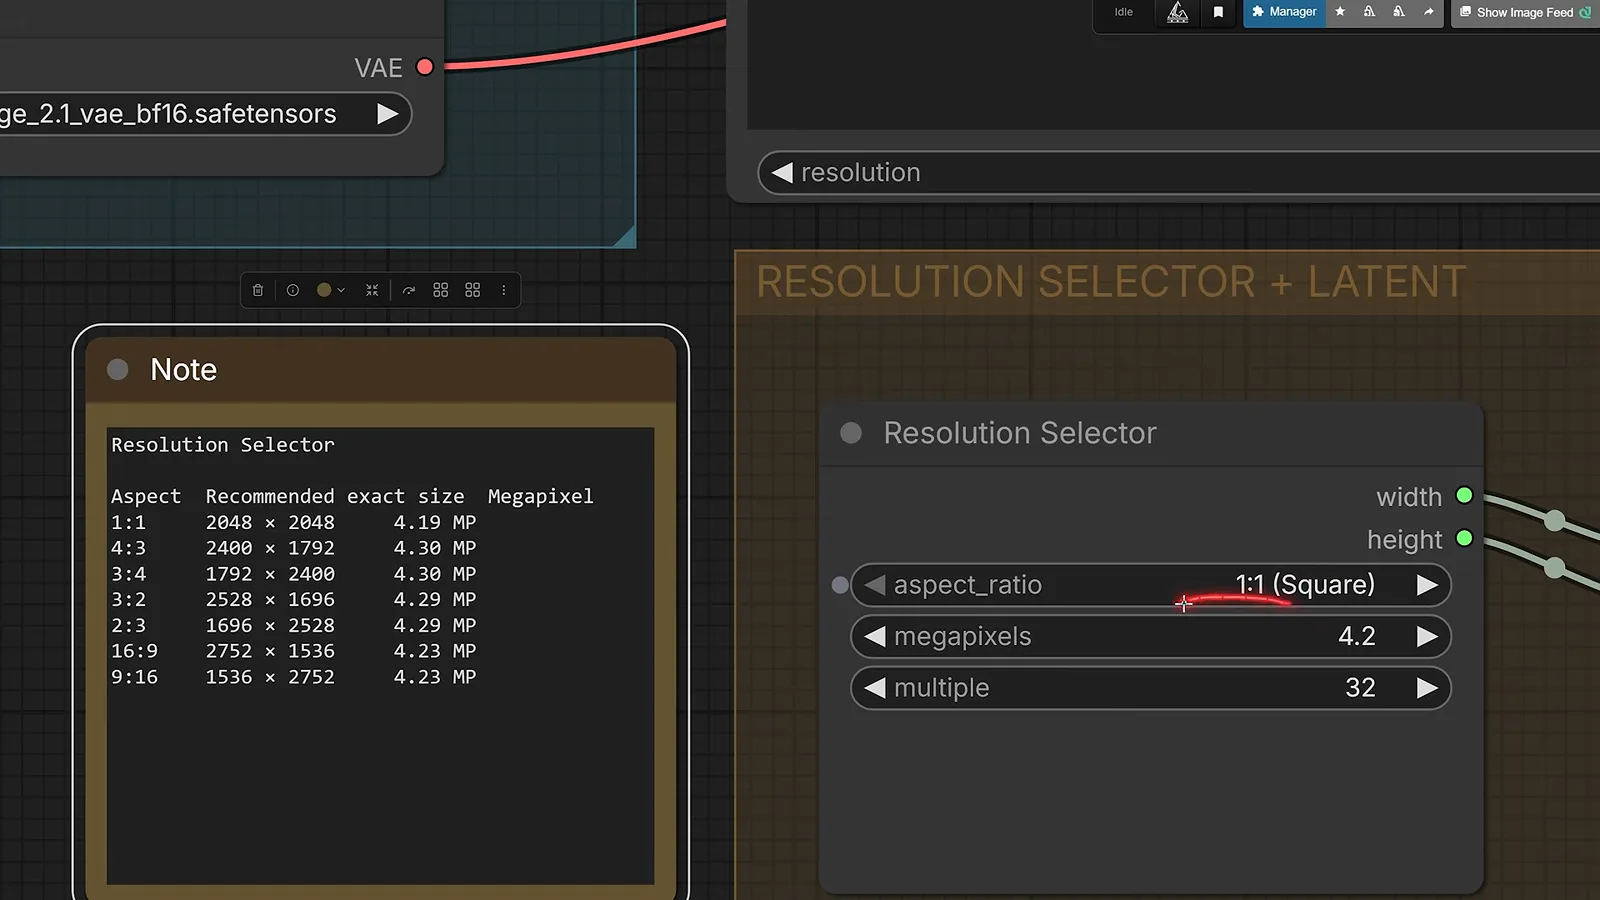Select previous aspect_ratio option with left arrow
This screenshot has height=900, width=1600.
coord(875,585)
